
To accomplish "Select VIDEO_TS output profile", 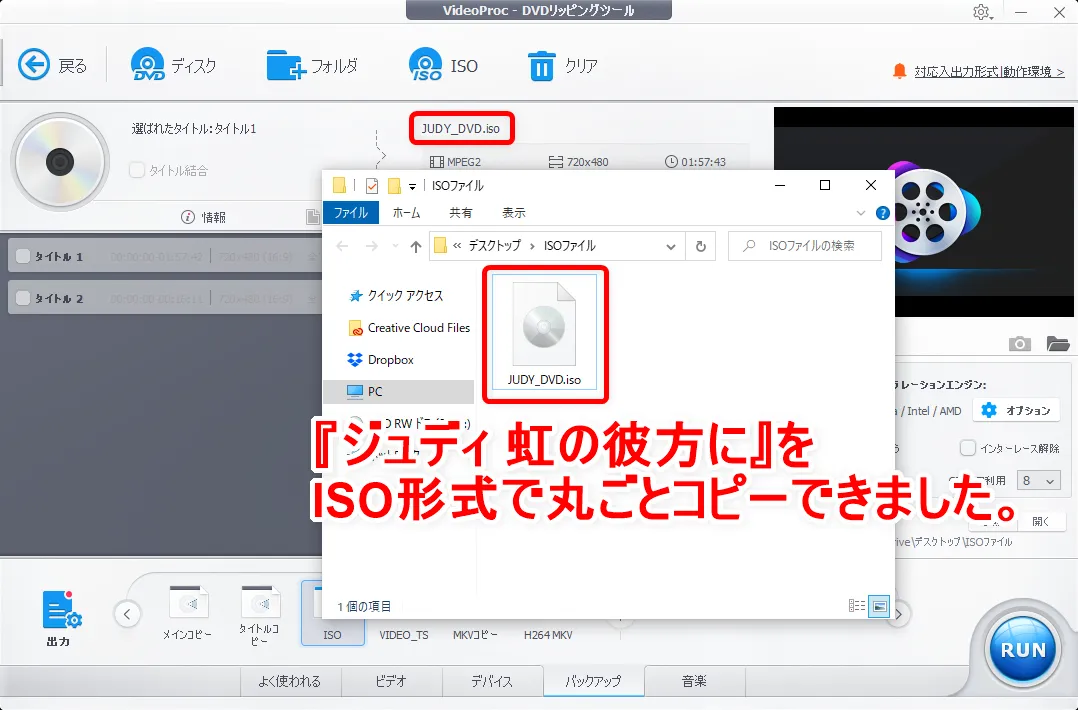I will click(404, 634).
